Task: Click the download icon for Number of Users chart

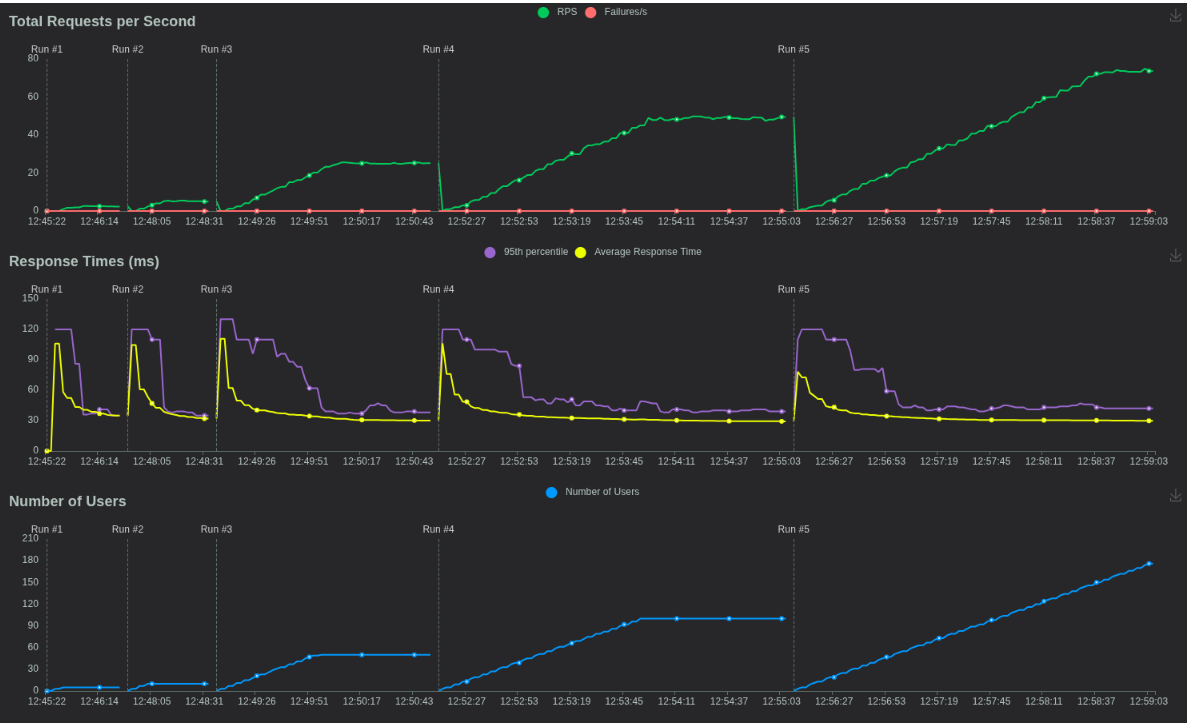Action: [1175, 493]
